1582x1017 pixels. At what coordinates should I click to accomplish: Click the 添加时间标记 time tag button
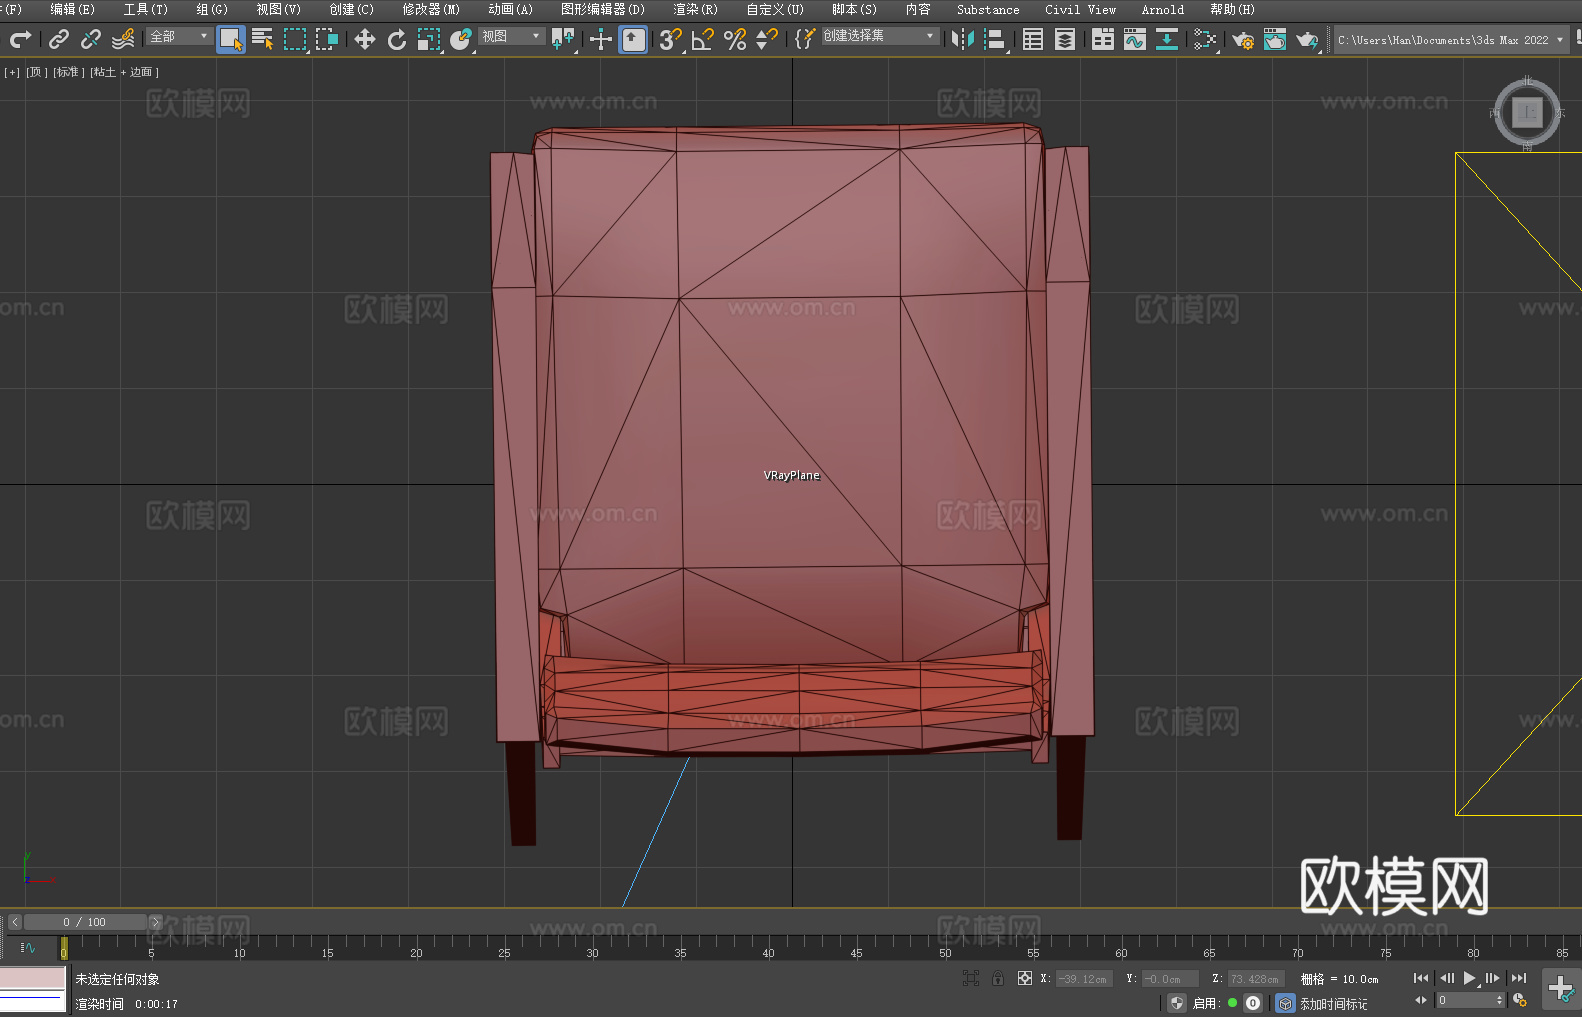1334,1003
